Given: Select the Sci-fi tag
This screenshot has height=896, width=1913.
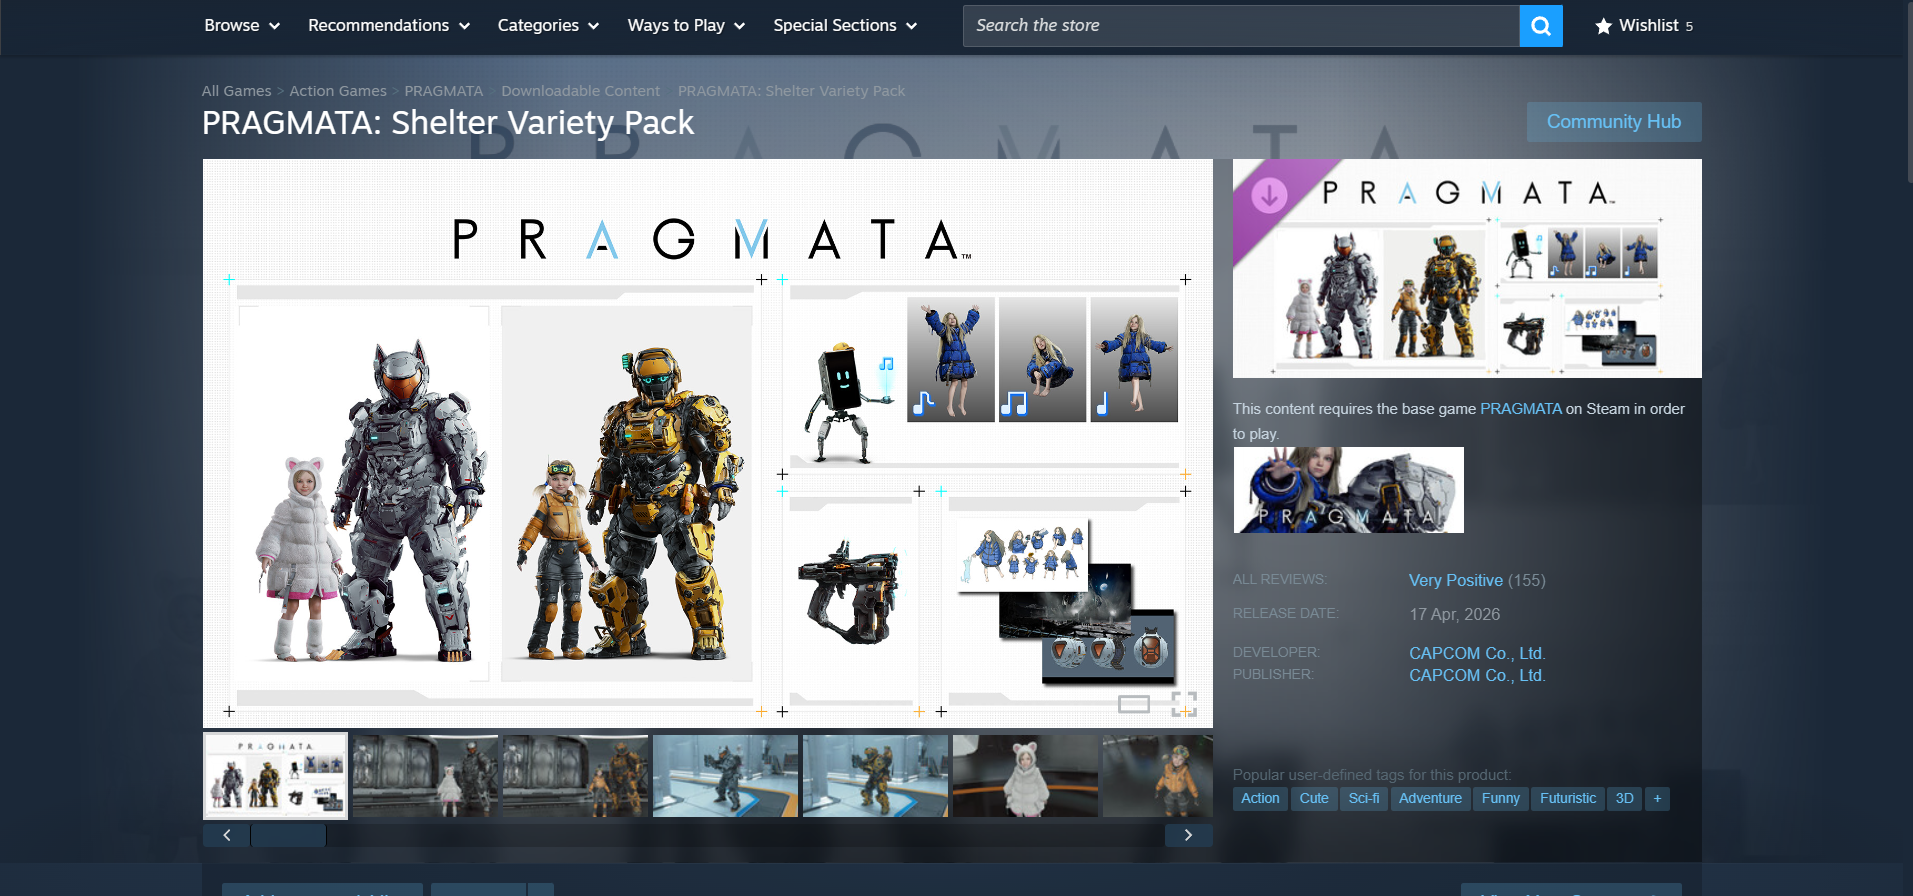Looking at the screenshot, I should (1364, 798).
